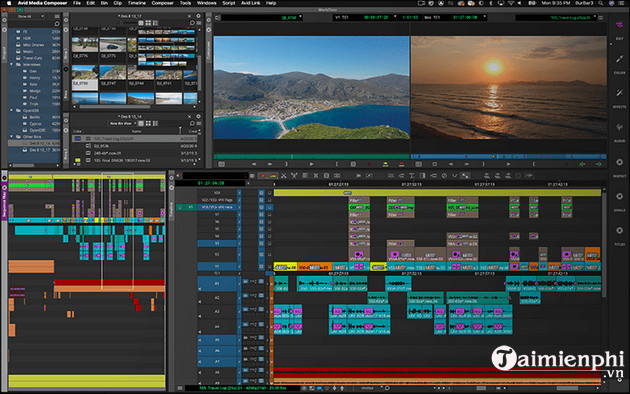Viewport: 630px width, 394px height.
Task: Switch Dec 8 10_14 bin to frame view
Action: click(148, 123)
